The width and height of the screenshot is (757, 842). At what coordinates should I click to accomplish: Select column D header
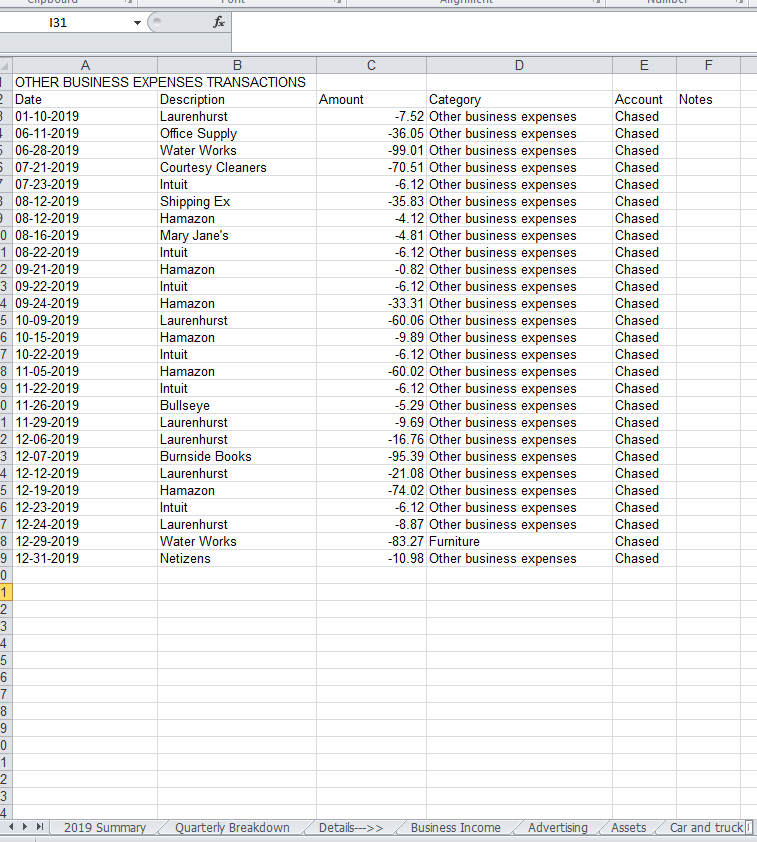[519, 66]
